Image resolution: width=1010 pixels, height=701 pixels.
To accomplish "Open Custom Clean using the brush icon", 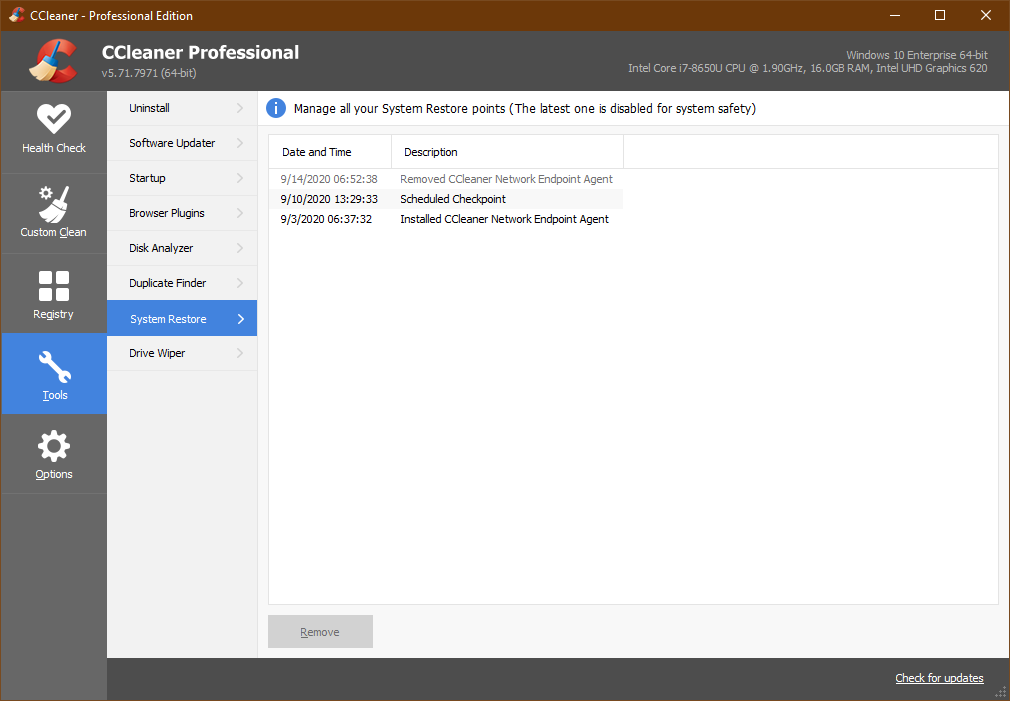I will pyautogui.click(x=54, y=203).
